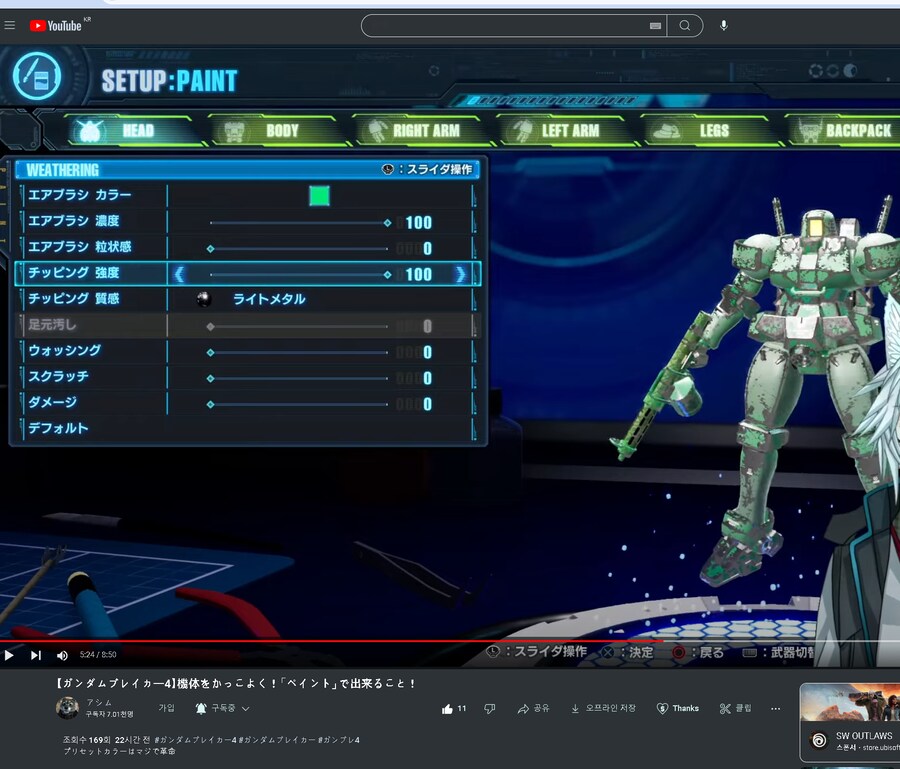Click the ウォッシング row label

pos(65,350)
